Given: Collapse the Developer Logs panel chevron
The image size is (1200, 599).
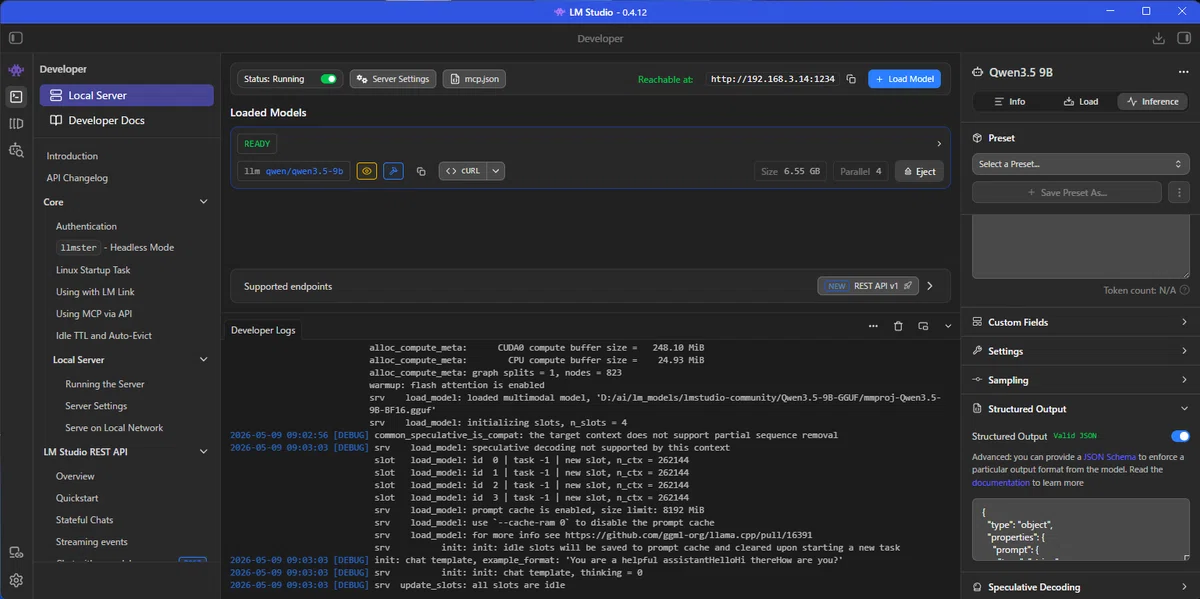Looking at the screenshot, I should [947, 326].
